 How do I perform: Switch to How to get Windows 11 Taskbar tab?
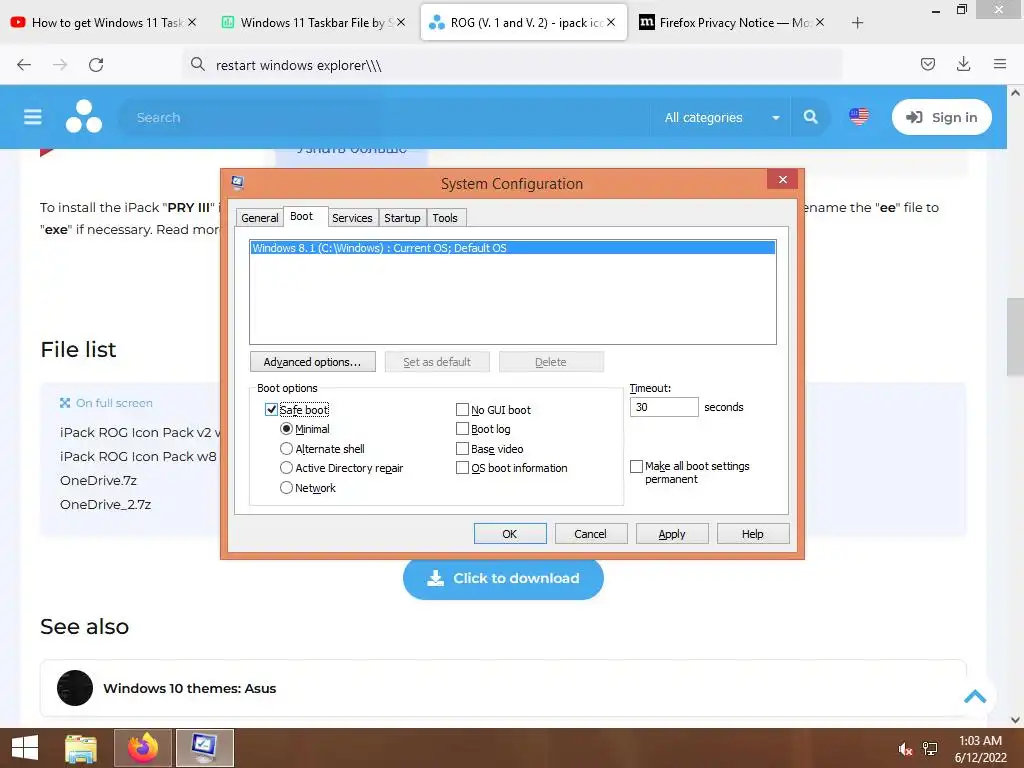pyautogui.click(x=104, y=23)
